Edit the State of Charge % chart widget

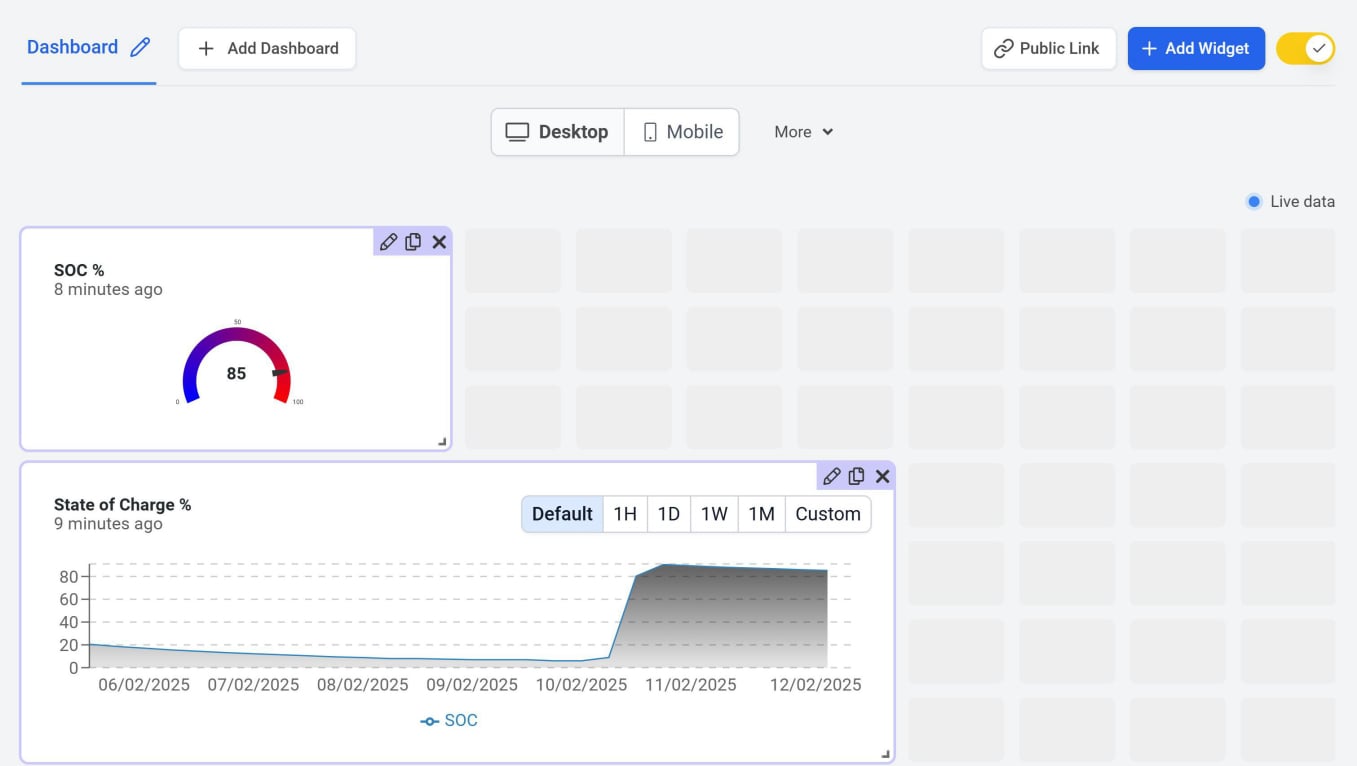tap(831, 477)
